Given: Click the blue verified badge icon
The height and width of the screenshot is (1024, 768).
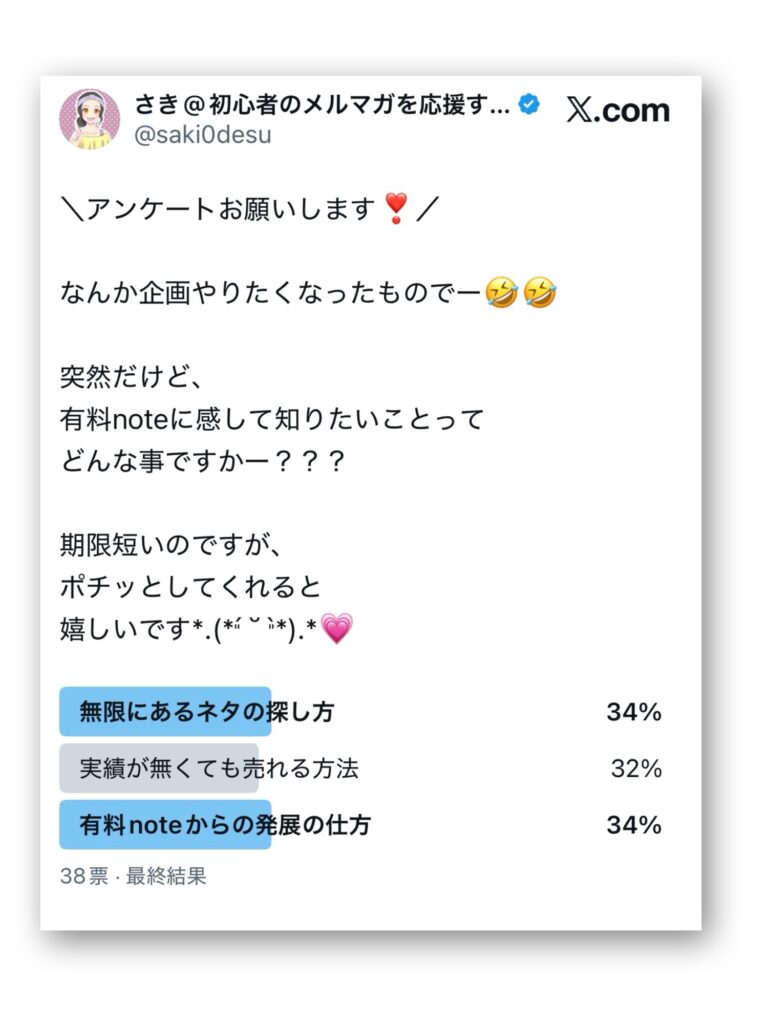Looking at the screenshot, I should (x=528, y=104).
